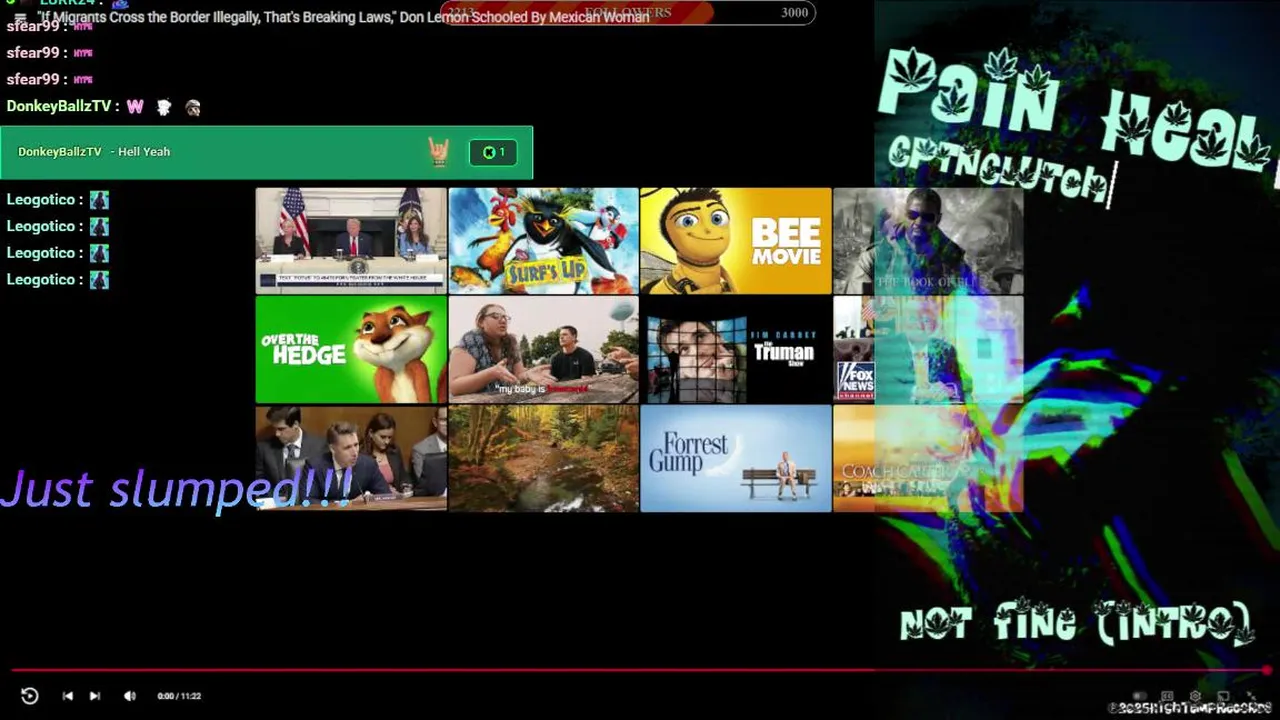Open the Fox News video thumbnail
Viewport: 1280px width, 720px height.
[928, 349]
